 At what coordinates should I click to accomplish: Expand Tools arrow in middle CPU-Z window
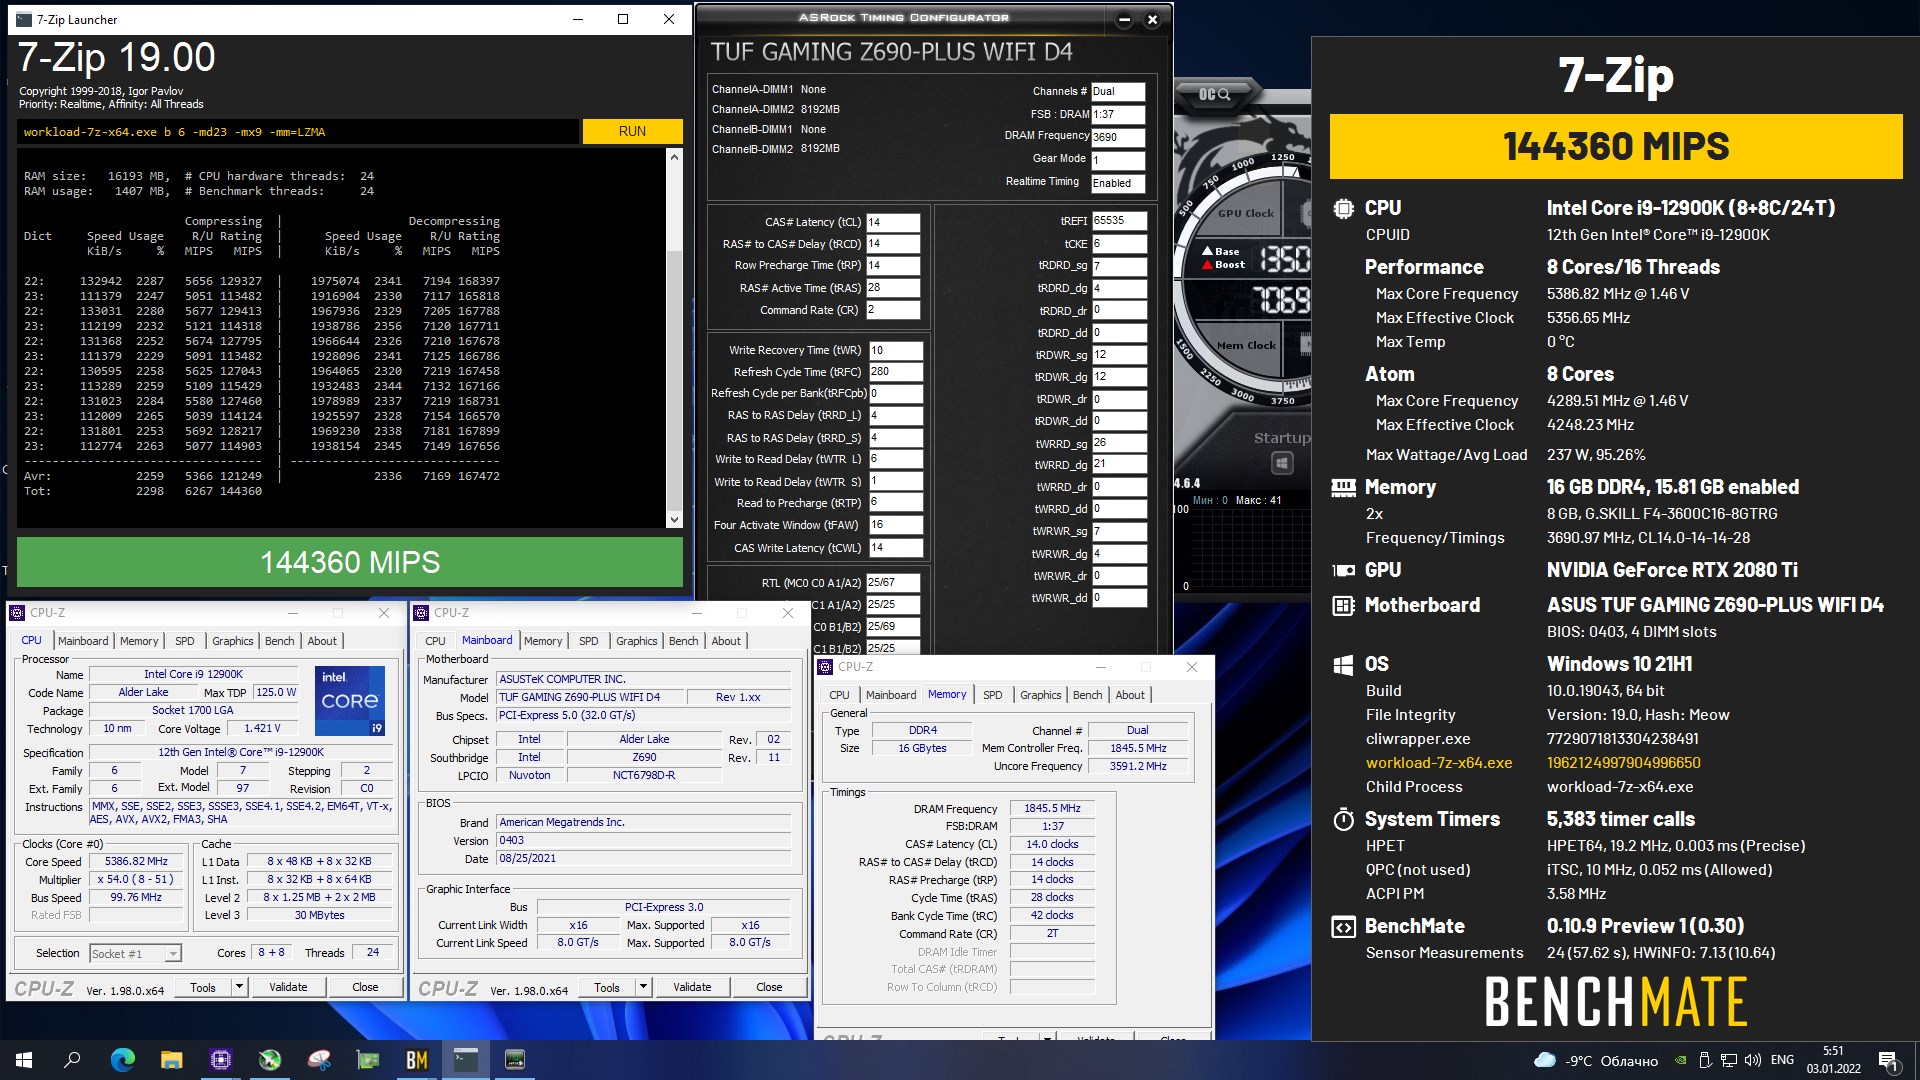pos(643,987)
